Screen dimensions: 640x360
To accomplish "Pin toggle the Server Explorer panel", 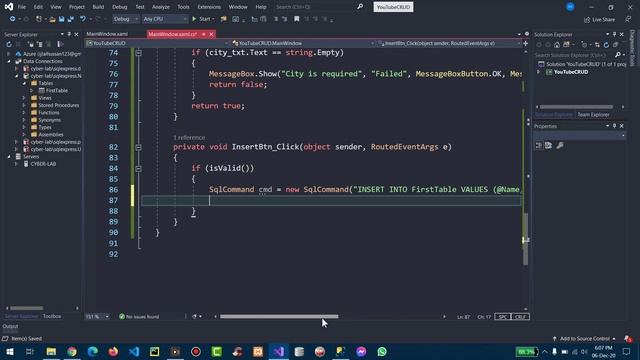I will (x=69, y=34).
